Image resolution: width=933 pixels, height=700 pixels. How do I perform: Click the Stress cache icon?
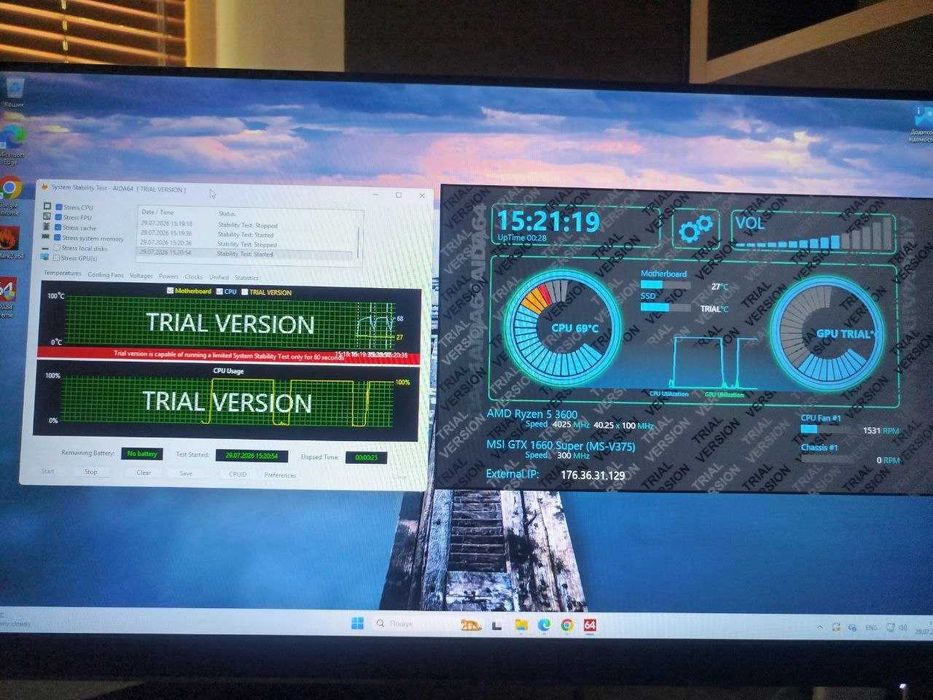(47, 227)
